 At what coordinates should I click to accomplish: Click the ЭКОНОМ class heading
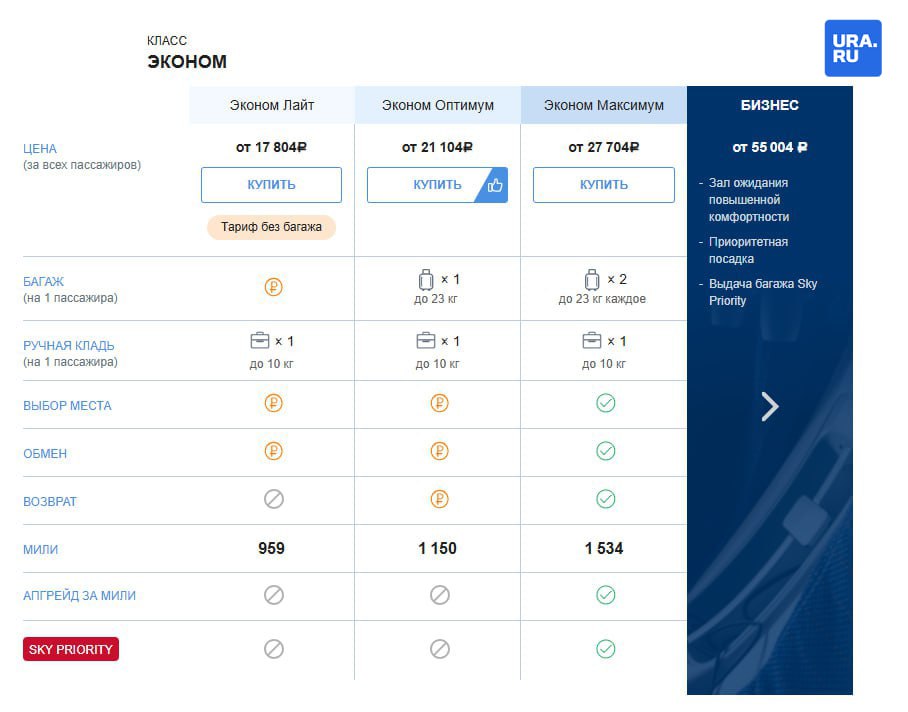click(x=187, y=61)
